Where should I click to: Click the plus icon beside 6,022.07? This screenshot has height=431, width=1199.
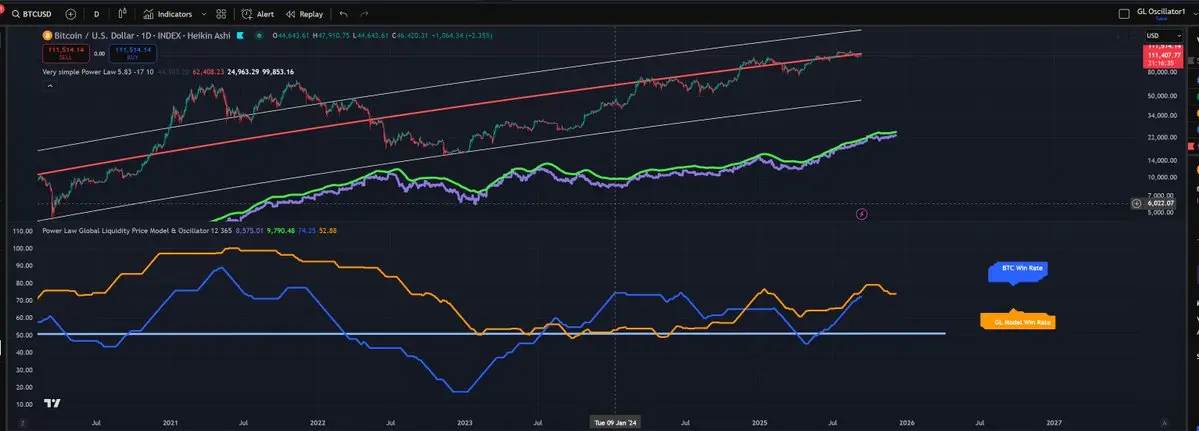pyautogui.click(x=1136, y=203)
